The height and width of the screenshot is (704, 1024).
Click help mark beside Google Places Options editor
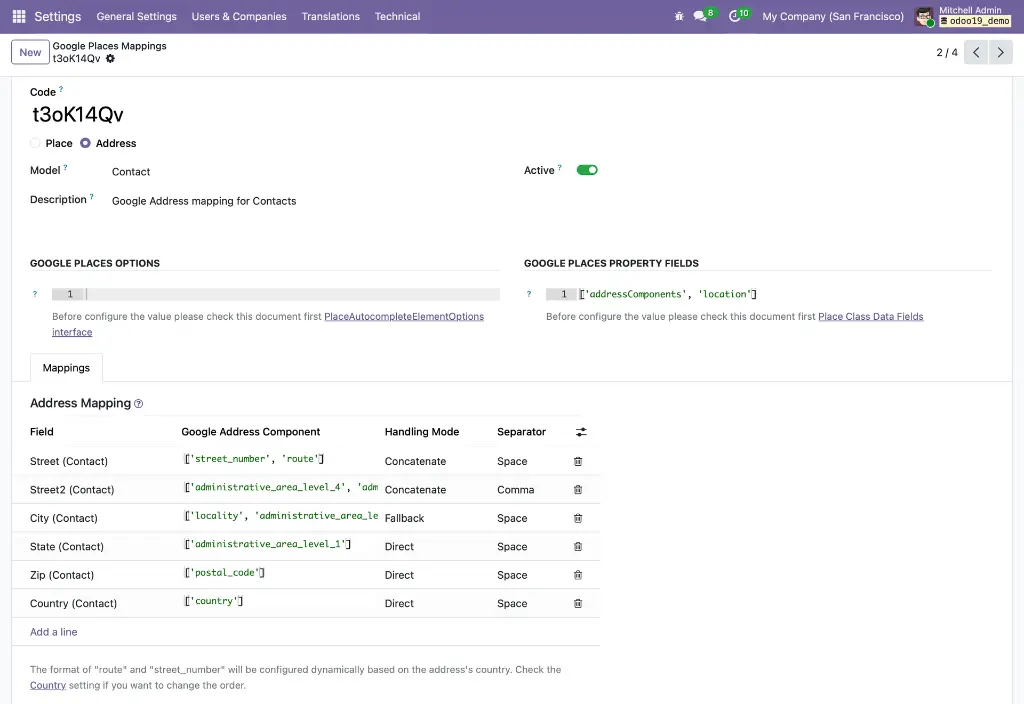35,295
